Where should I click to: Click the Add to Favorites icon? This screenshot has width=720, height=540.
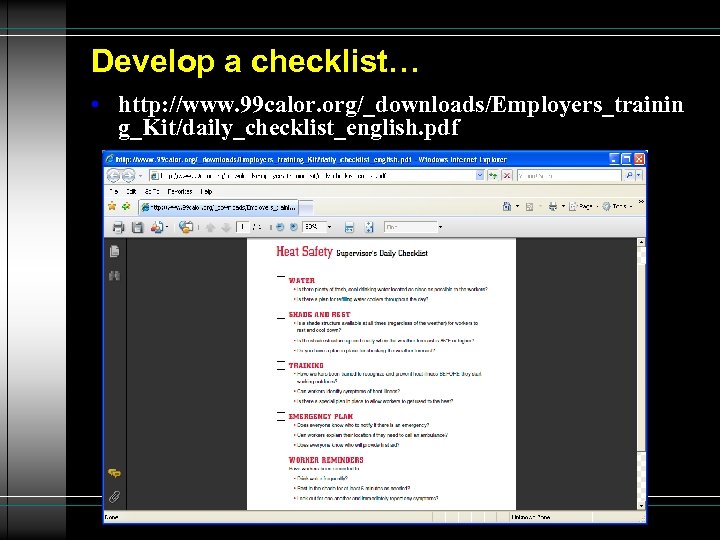coord(126,207)
